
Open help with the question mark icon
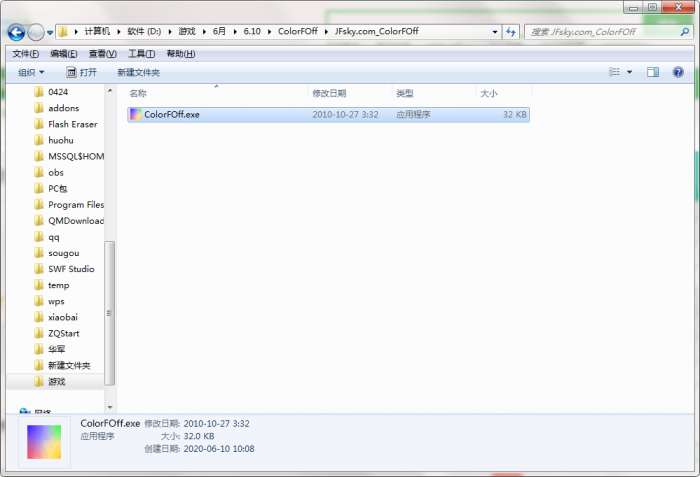pos(678,72)
